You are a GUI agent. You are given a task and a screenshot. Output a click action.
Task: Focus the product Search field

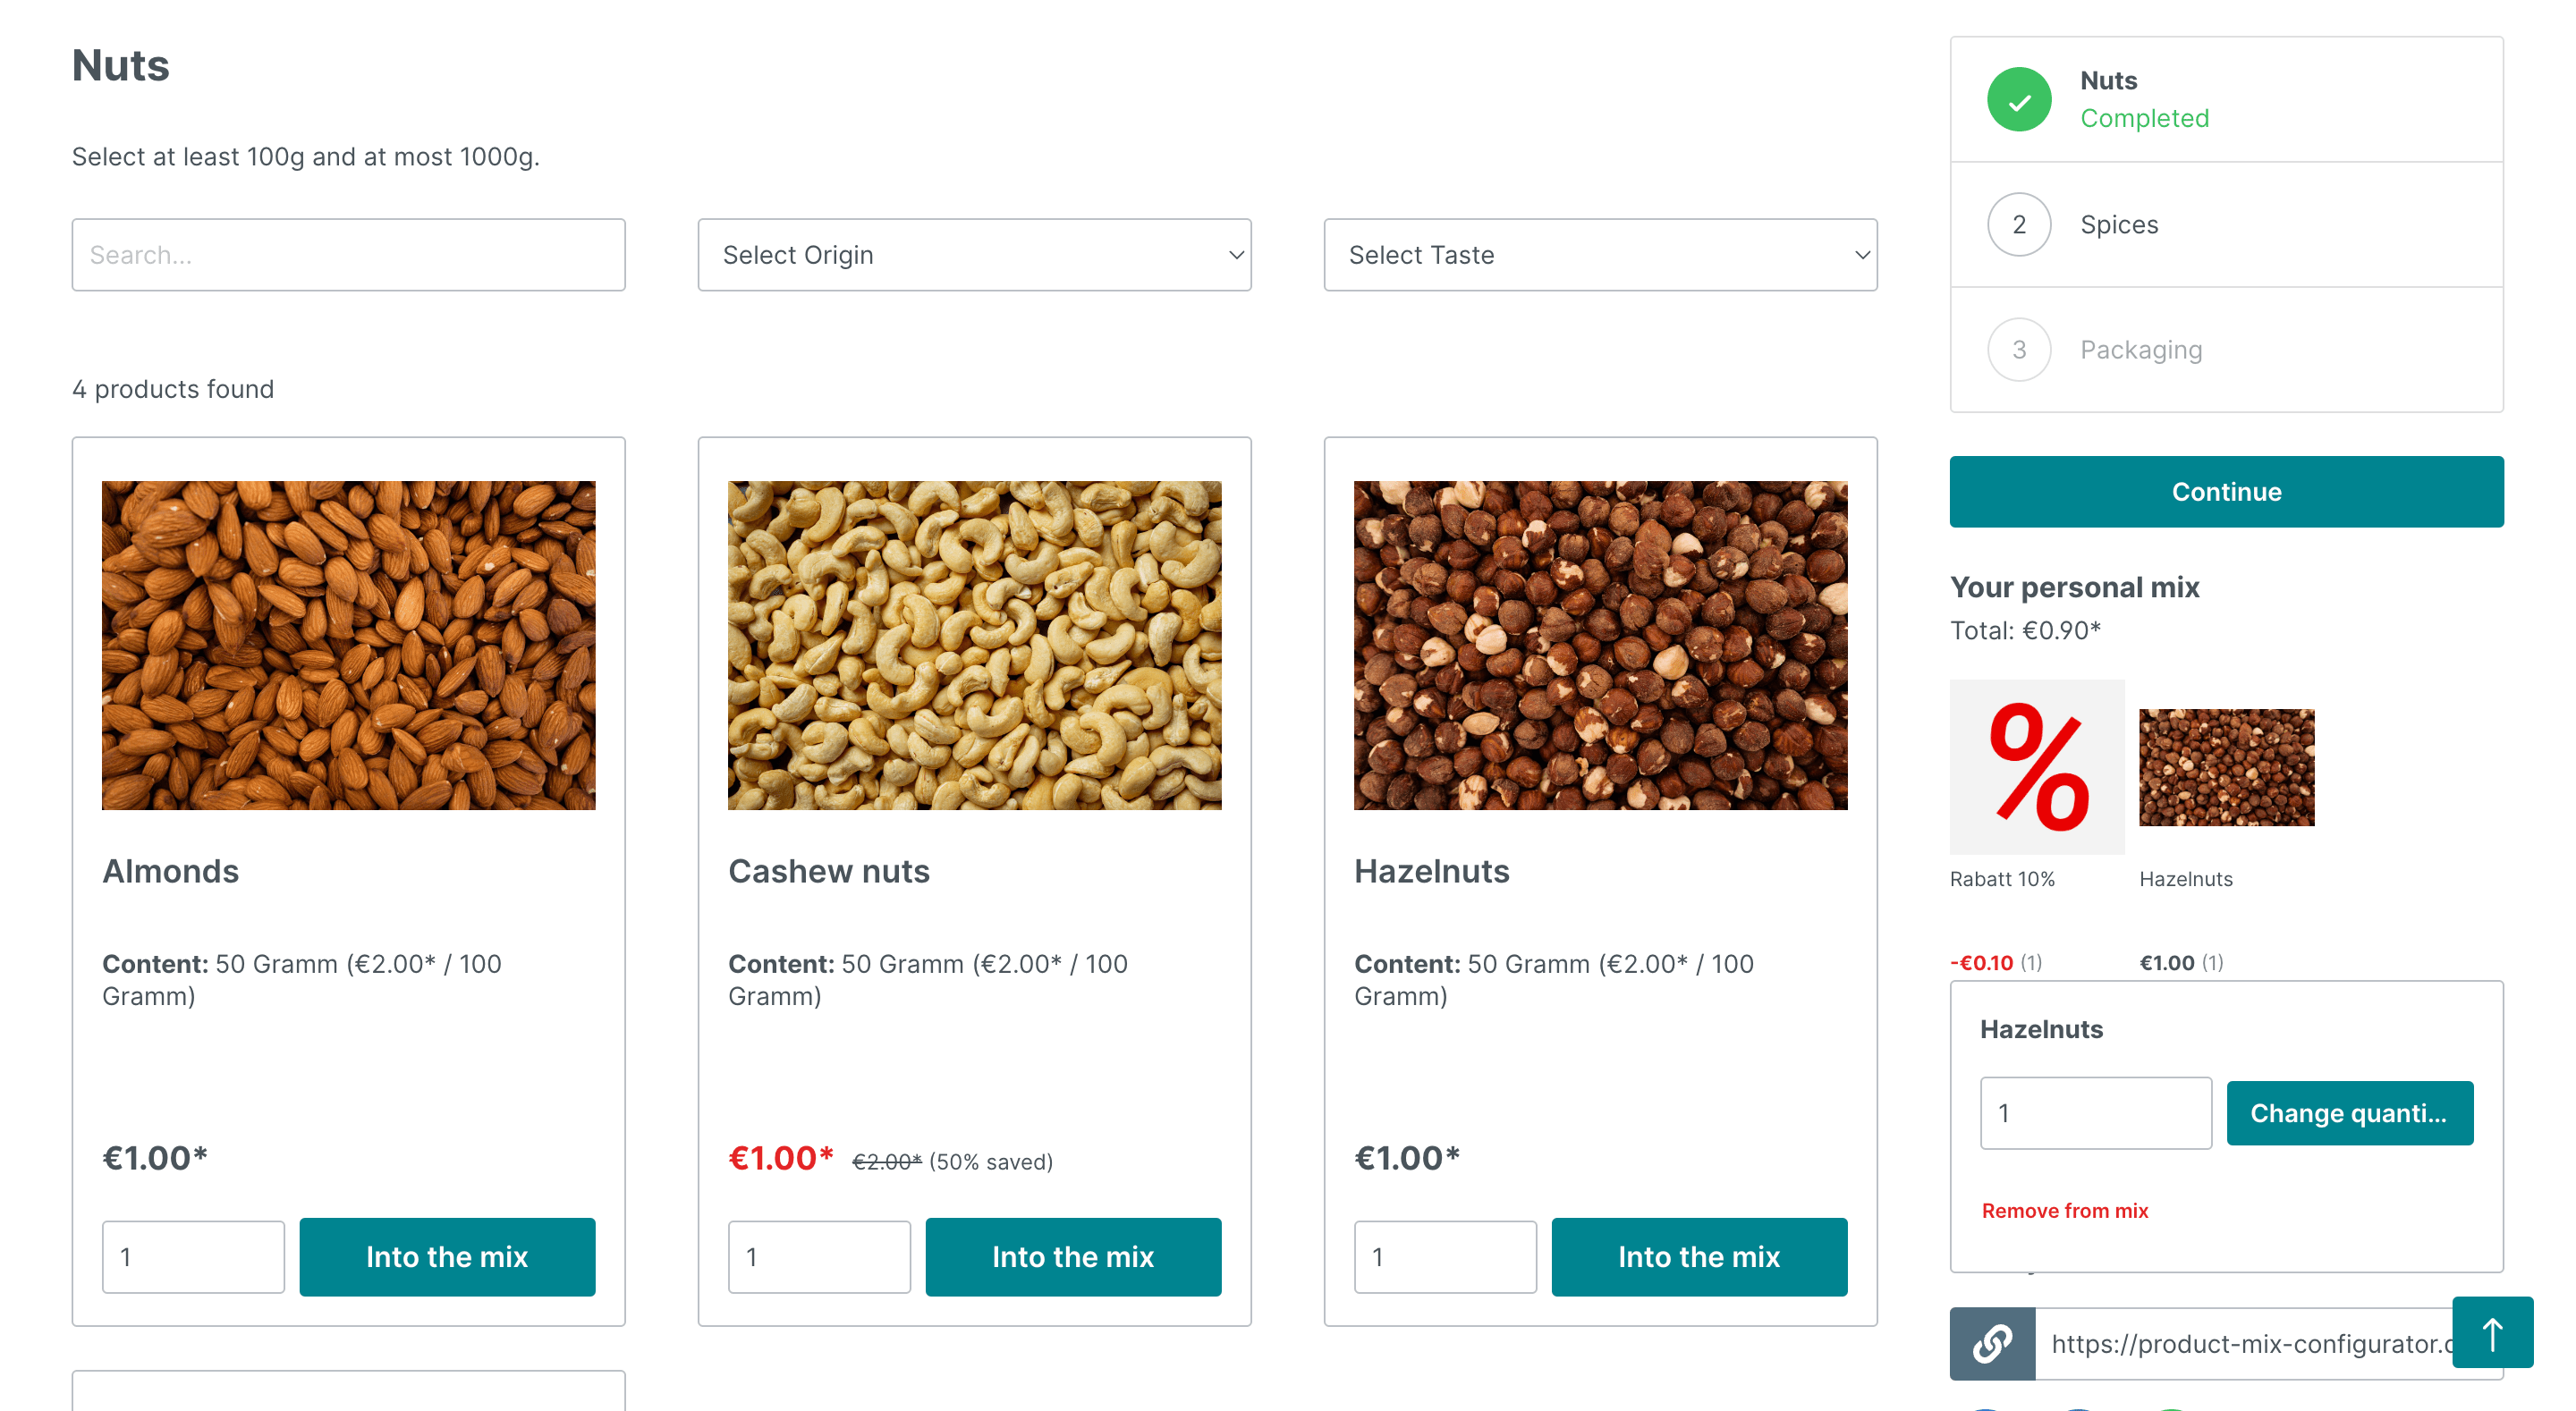pos(348,255)
